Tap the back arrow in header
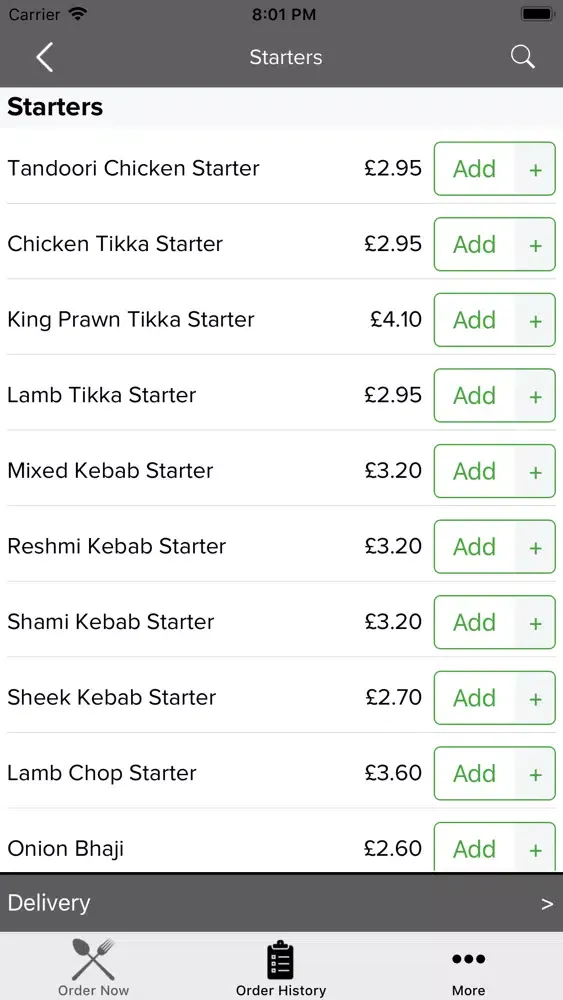563x1000 pixels. (x=44, y=57)
